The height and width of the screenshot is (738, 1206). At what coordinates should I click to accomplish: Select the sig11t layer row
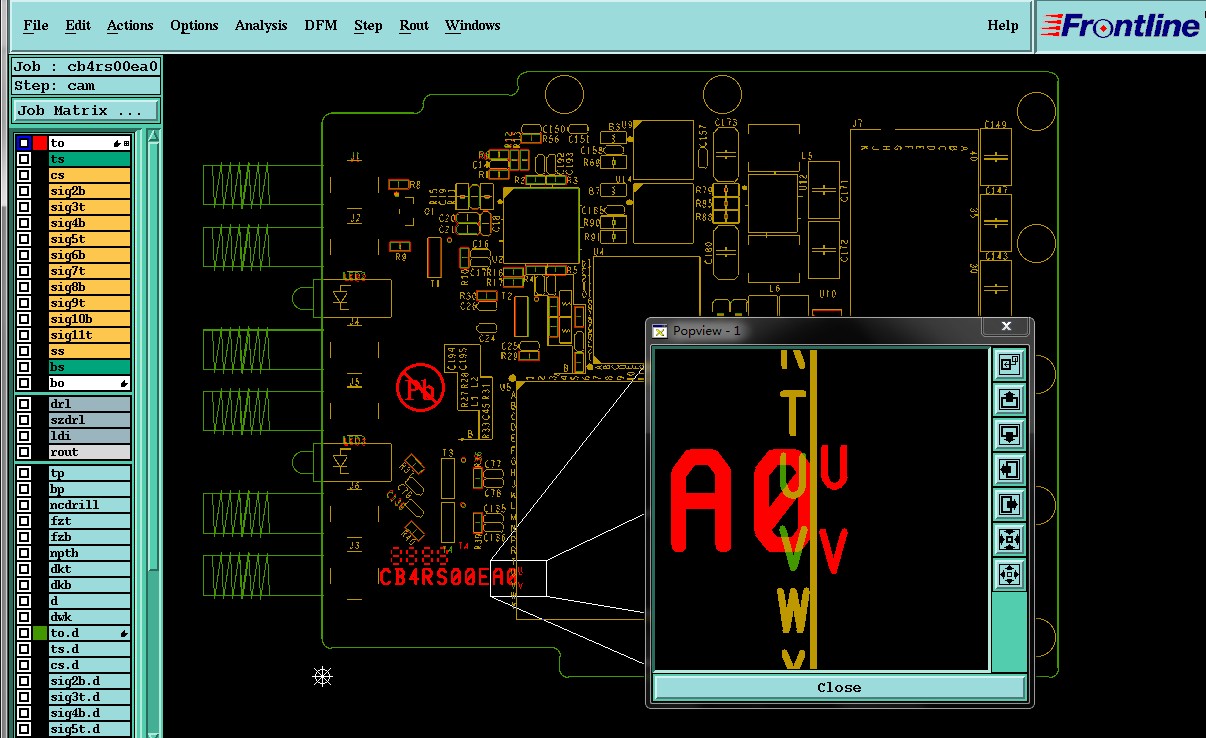[x=90, y=335]
